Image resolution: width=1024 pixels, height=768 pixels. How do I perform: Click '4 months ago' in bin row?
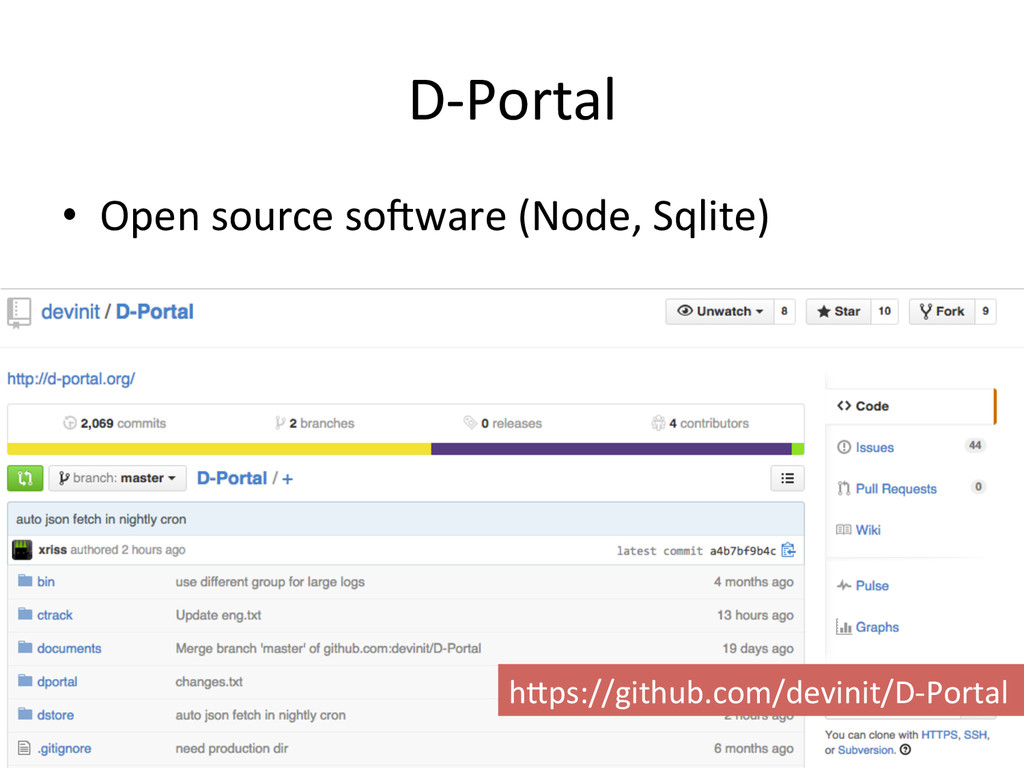(x=754, y=582)
